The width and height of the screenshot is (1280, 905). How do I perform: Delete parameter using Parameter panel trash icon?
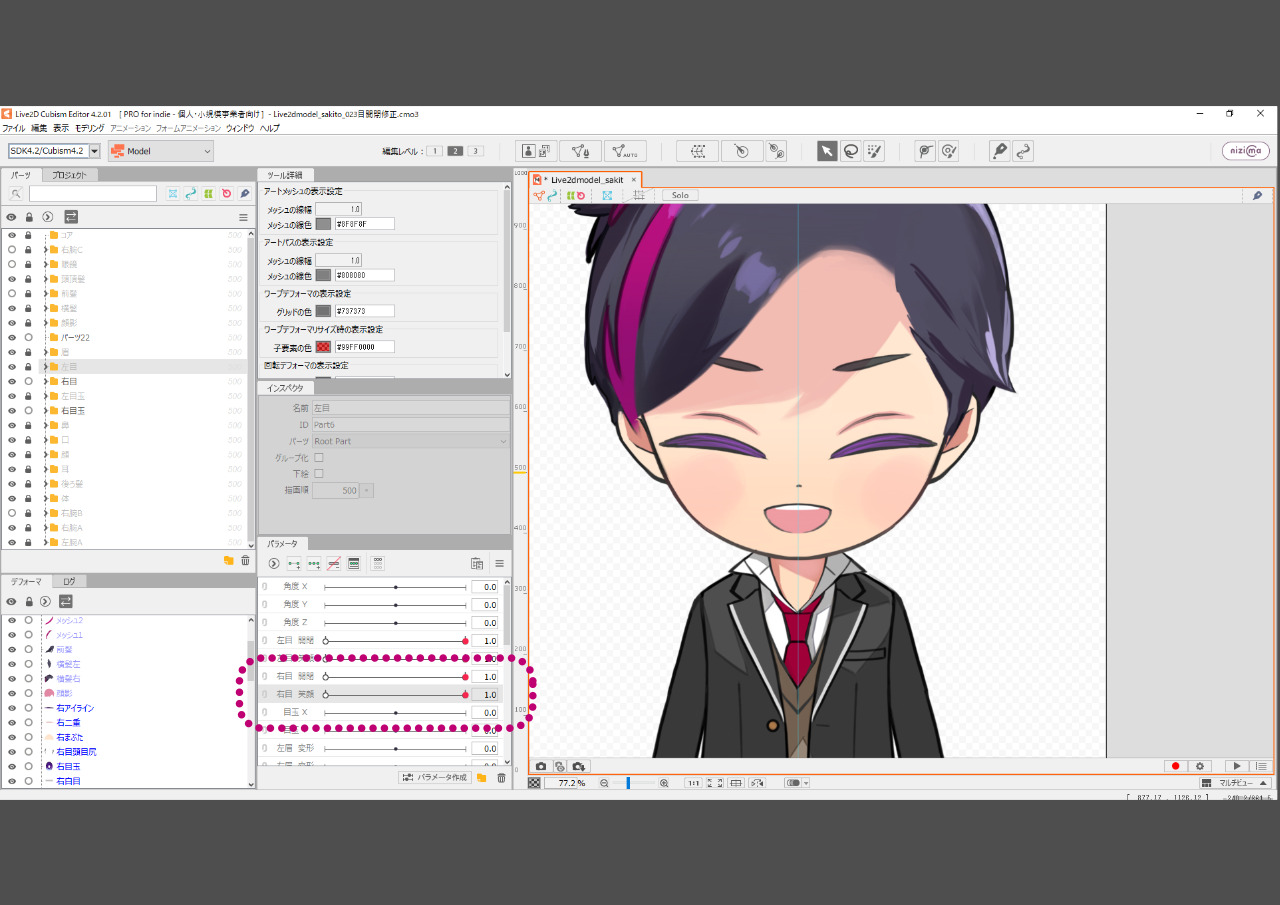click(501, 778)
